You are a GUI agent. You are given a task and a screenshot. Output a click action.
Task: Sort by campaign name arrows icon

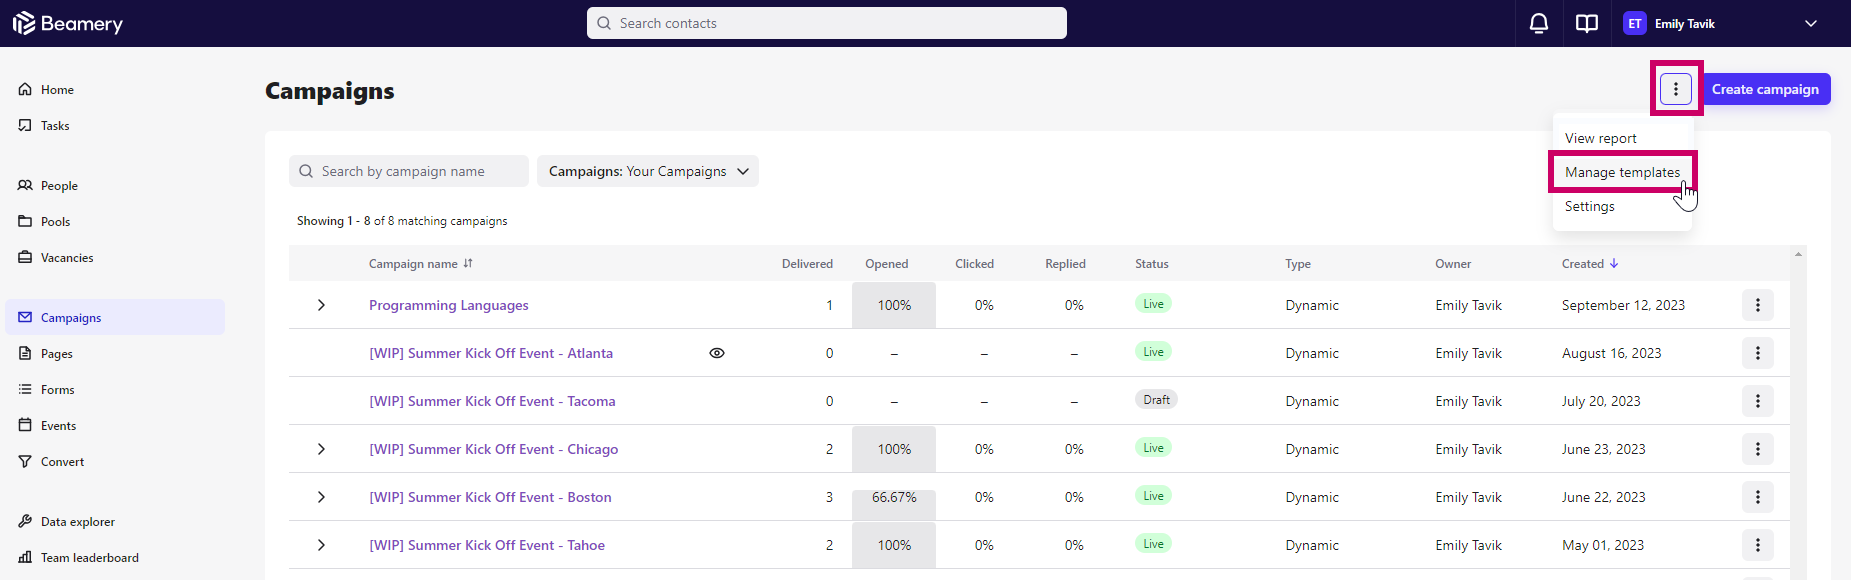[x=468, y=264]
